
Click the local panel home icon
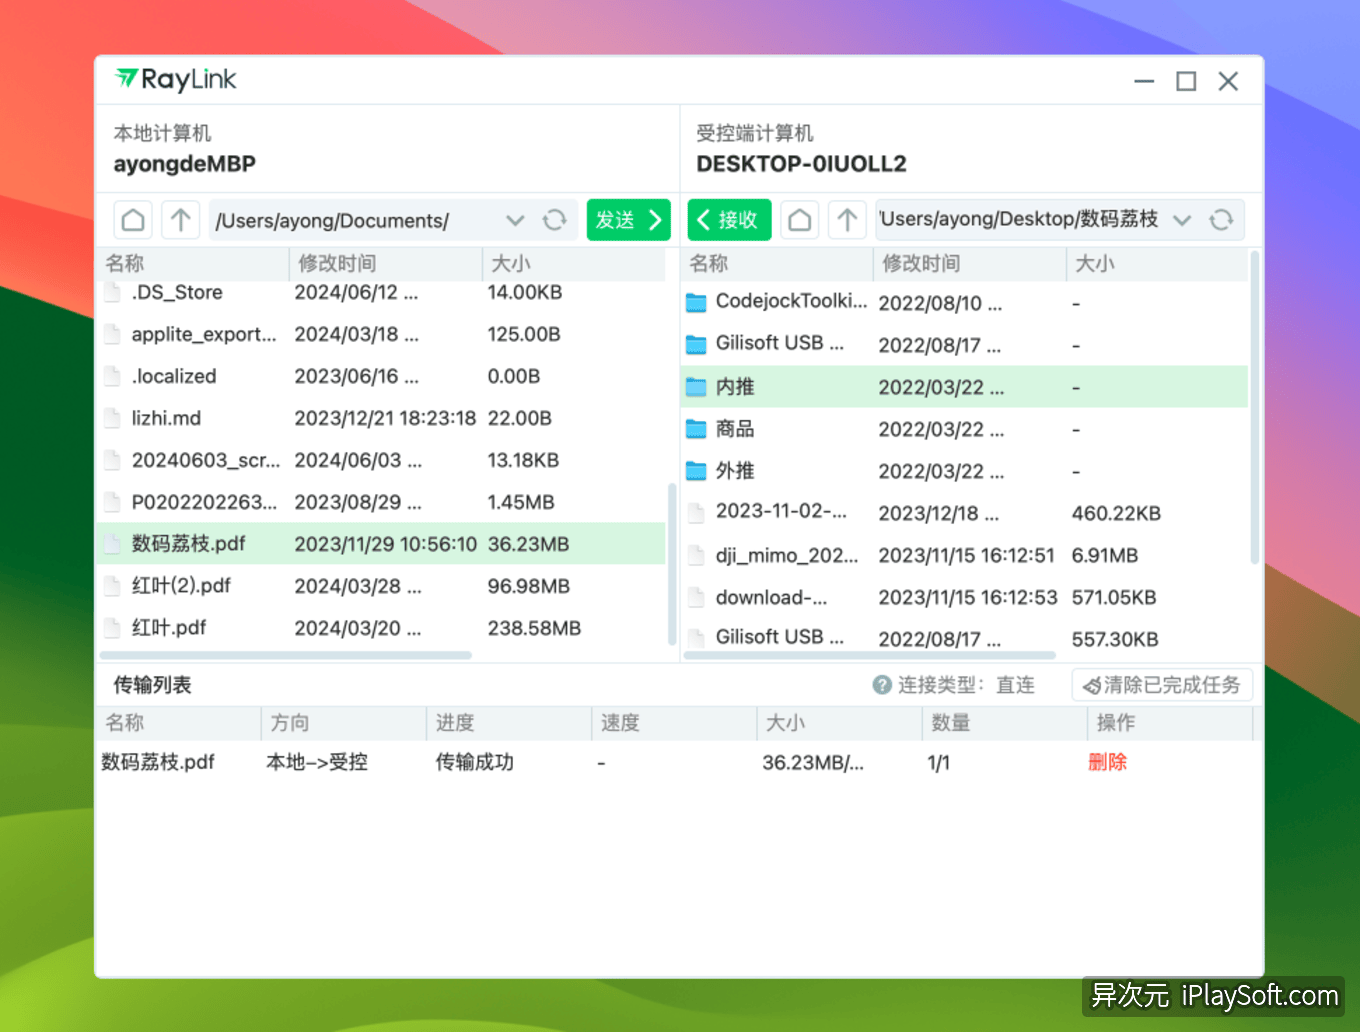point(132,220)
